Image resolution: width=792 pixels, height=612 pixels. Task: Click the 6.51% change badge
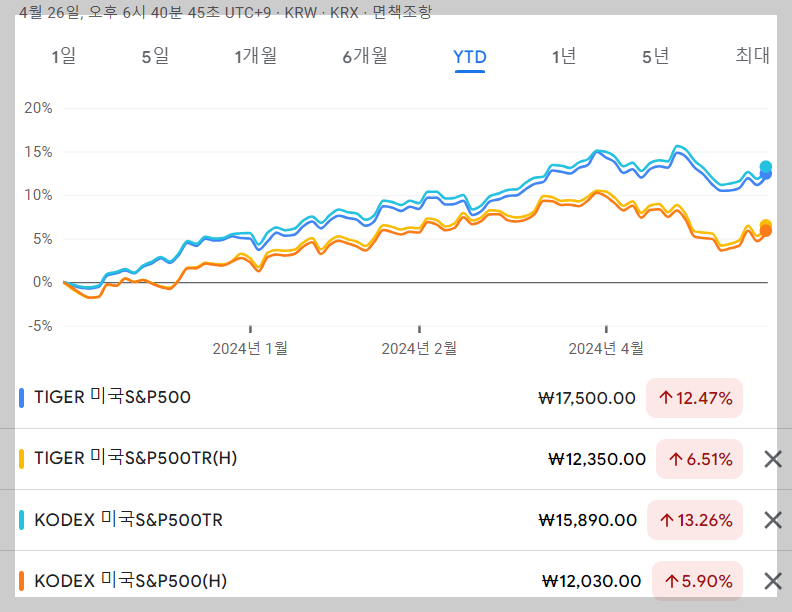point(700,459)
